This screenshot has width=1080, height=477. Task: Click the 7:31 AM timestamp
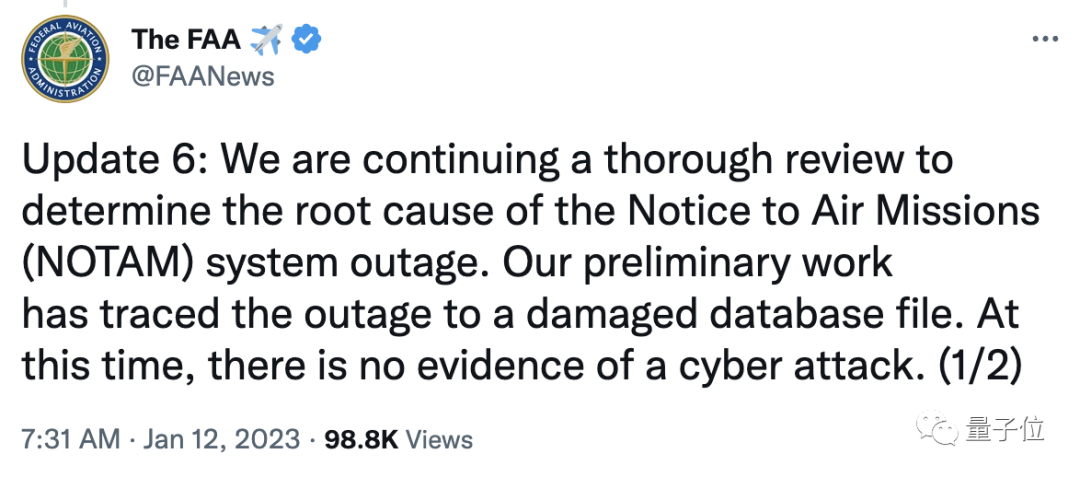pos(71,439)
